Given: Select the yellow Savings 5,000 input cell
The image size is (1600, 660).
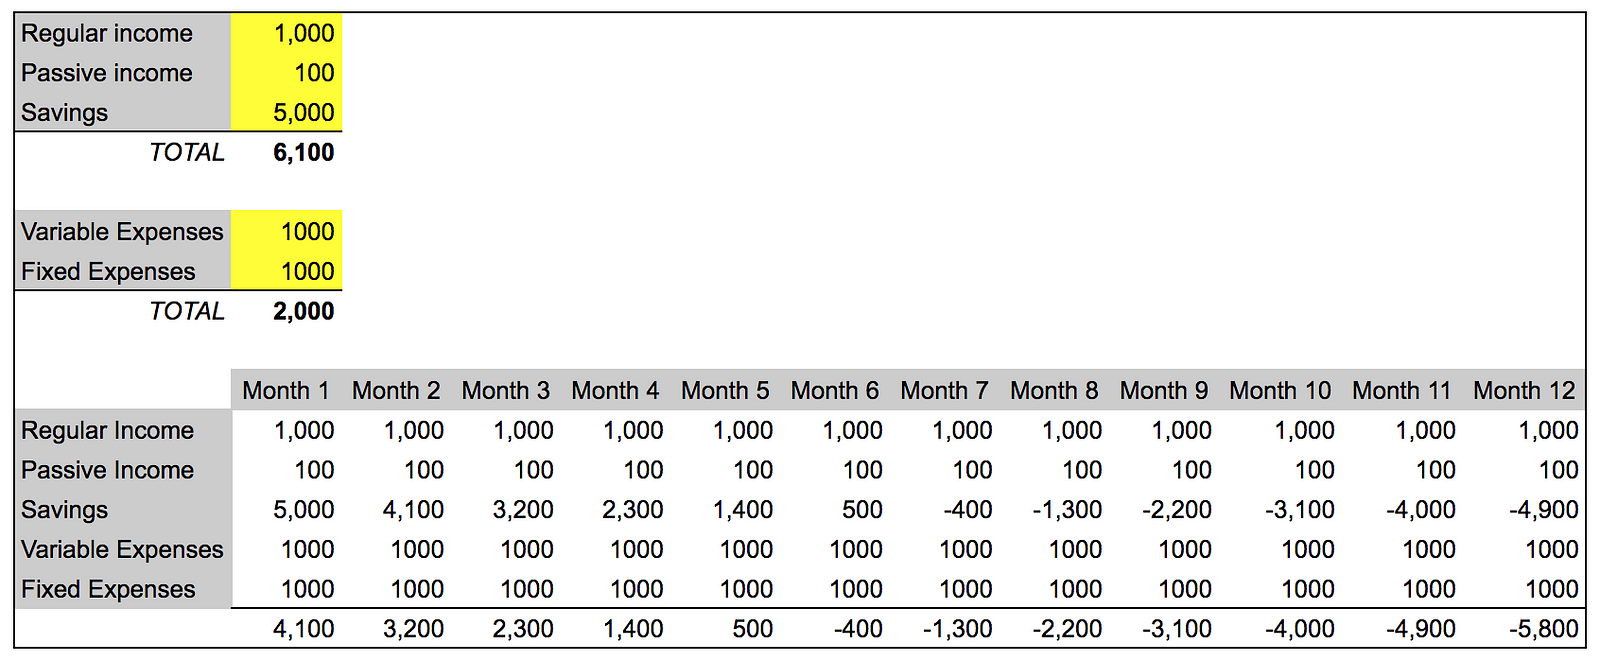Looking at the screenshot, I should 287,112.
